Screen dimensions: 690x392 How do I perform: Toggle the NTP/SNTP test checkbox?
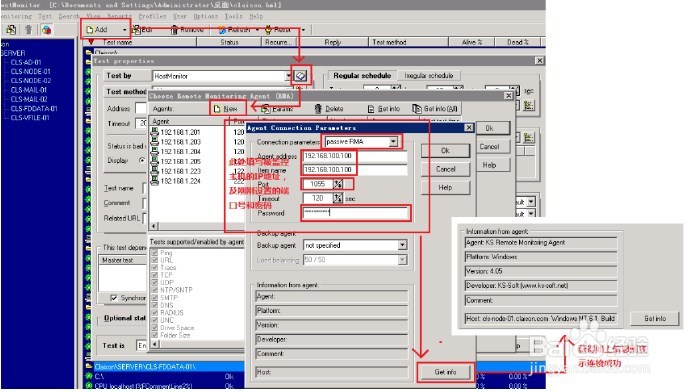coord(154,290)
